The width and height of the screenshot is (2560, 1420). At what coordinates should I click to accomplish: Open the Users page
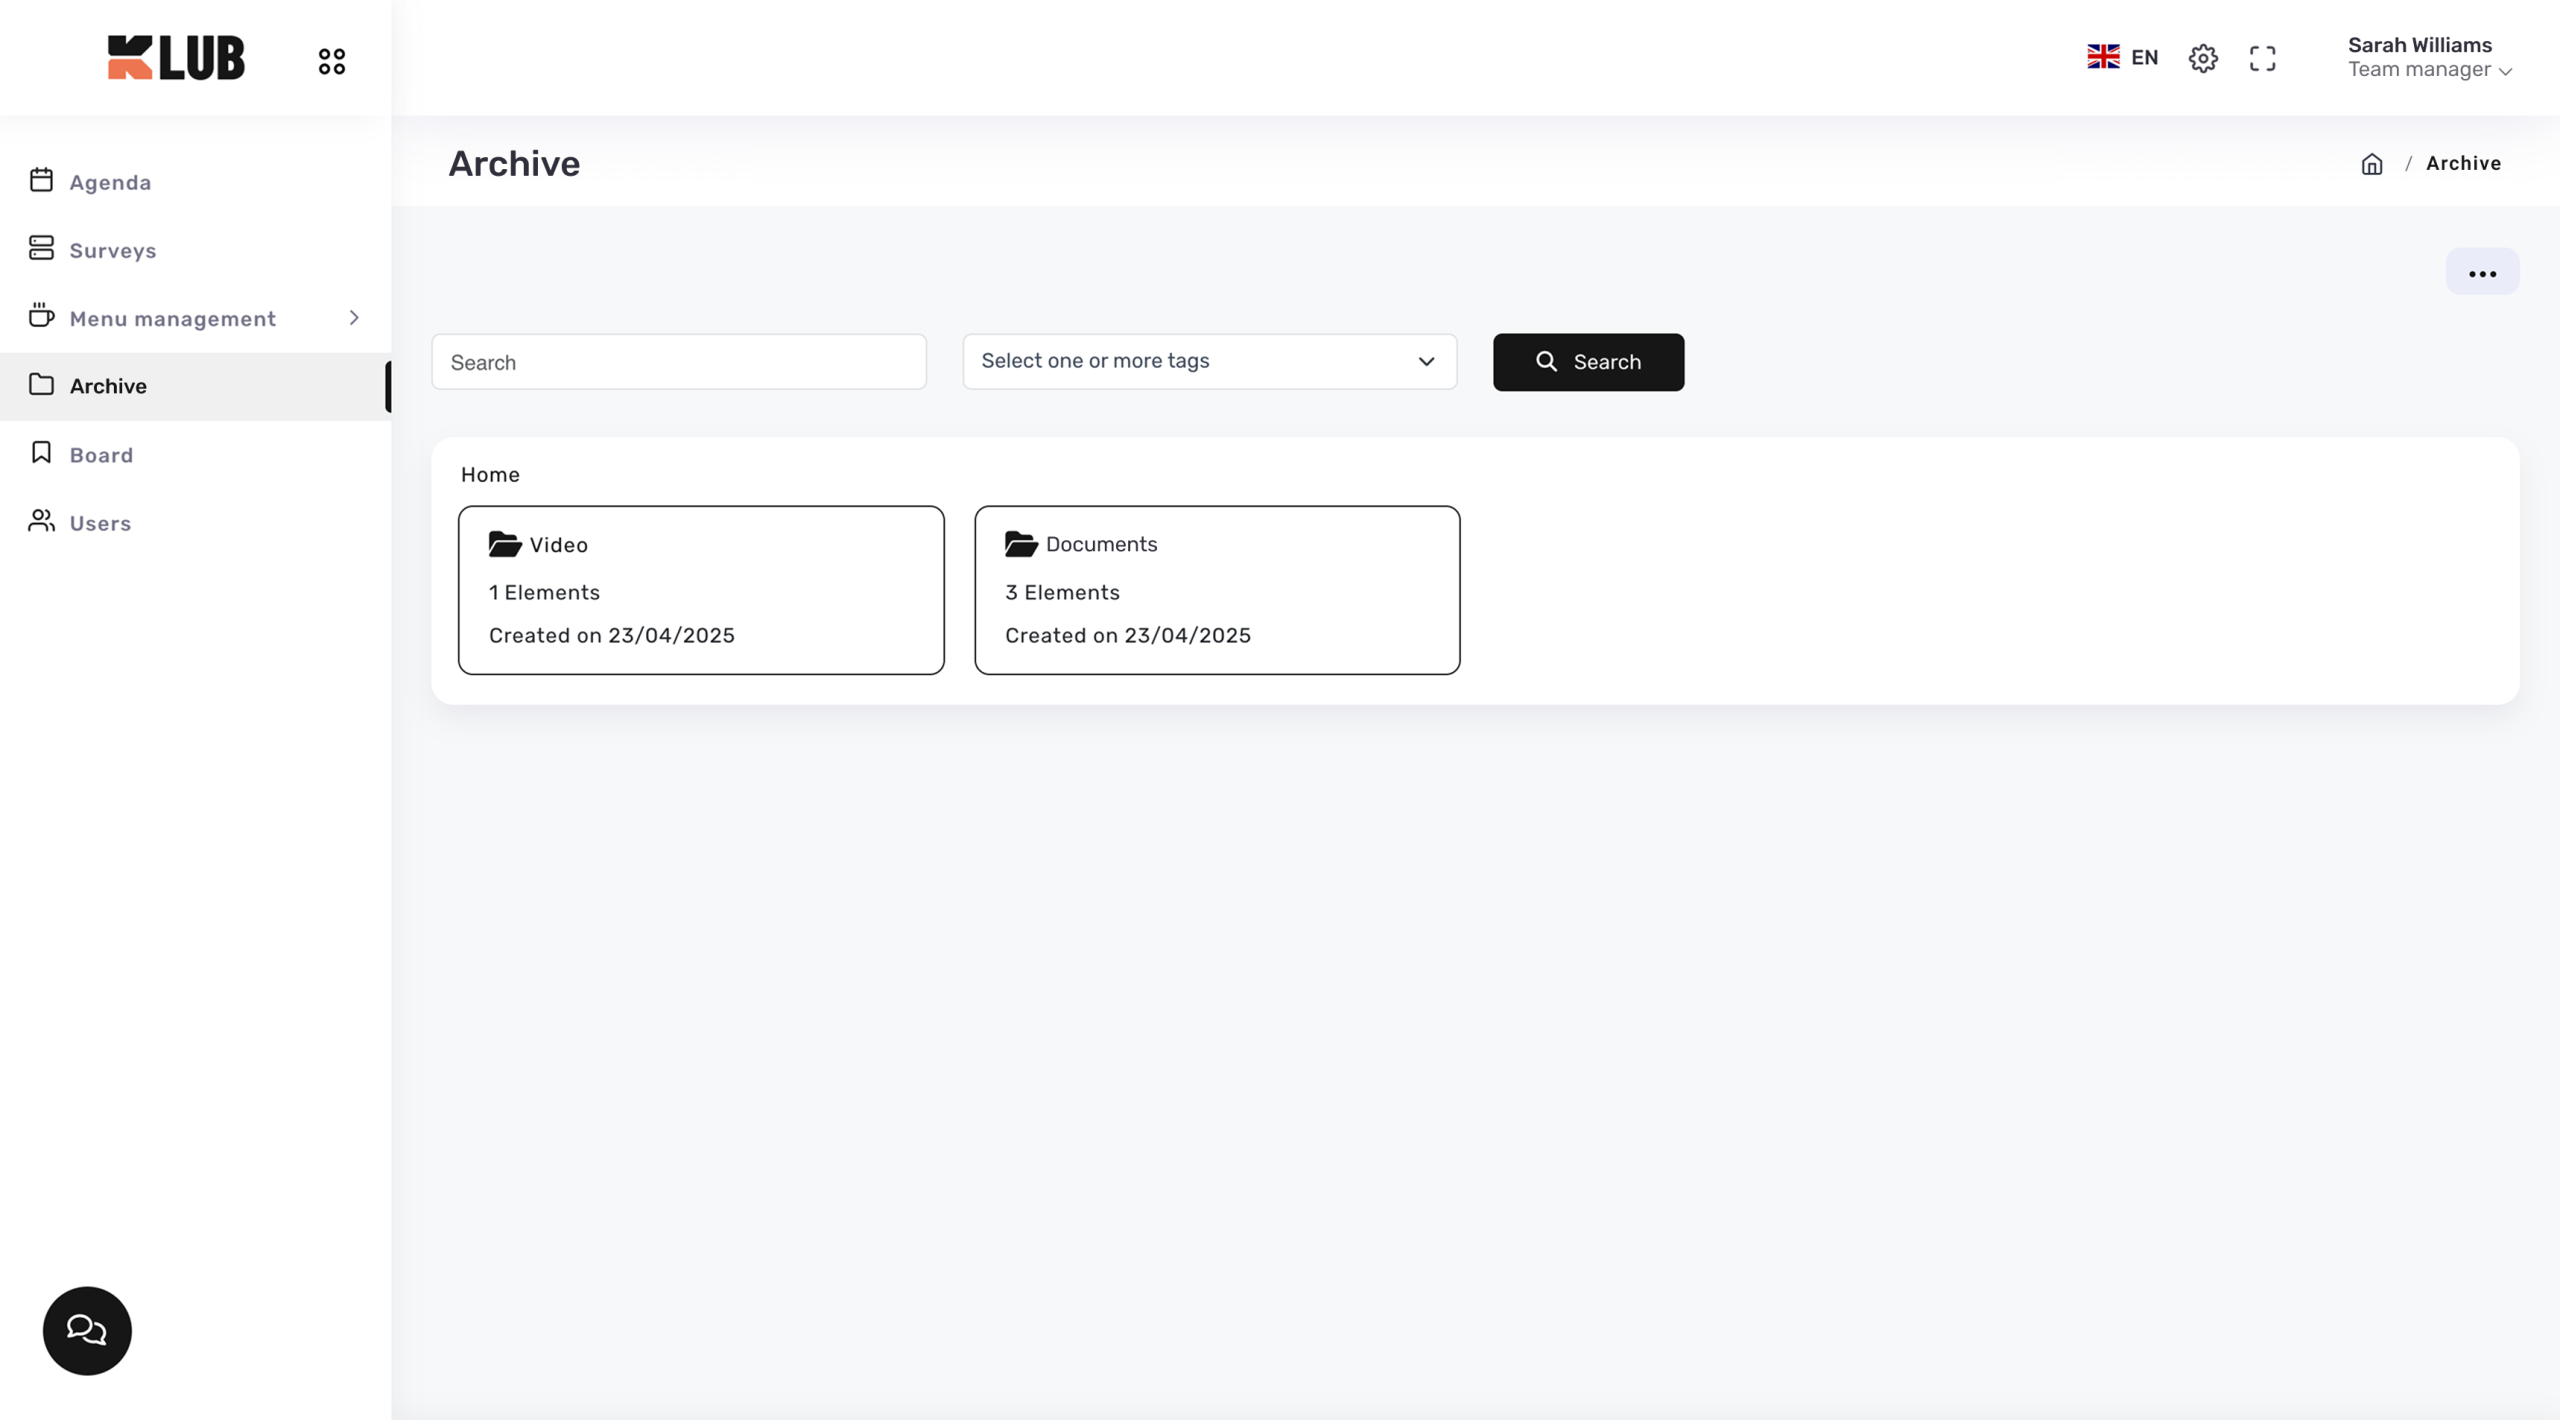100,523
